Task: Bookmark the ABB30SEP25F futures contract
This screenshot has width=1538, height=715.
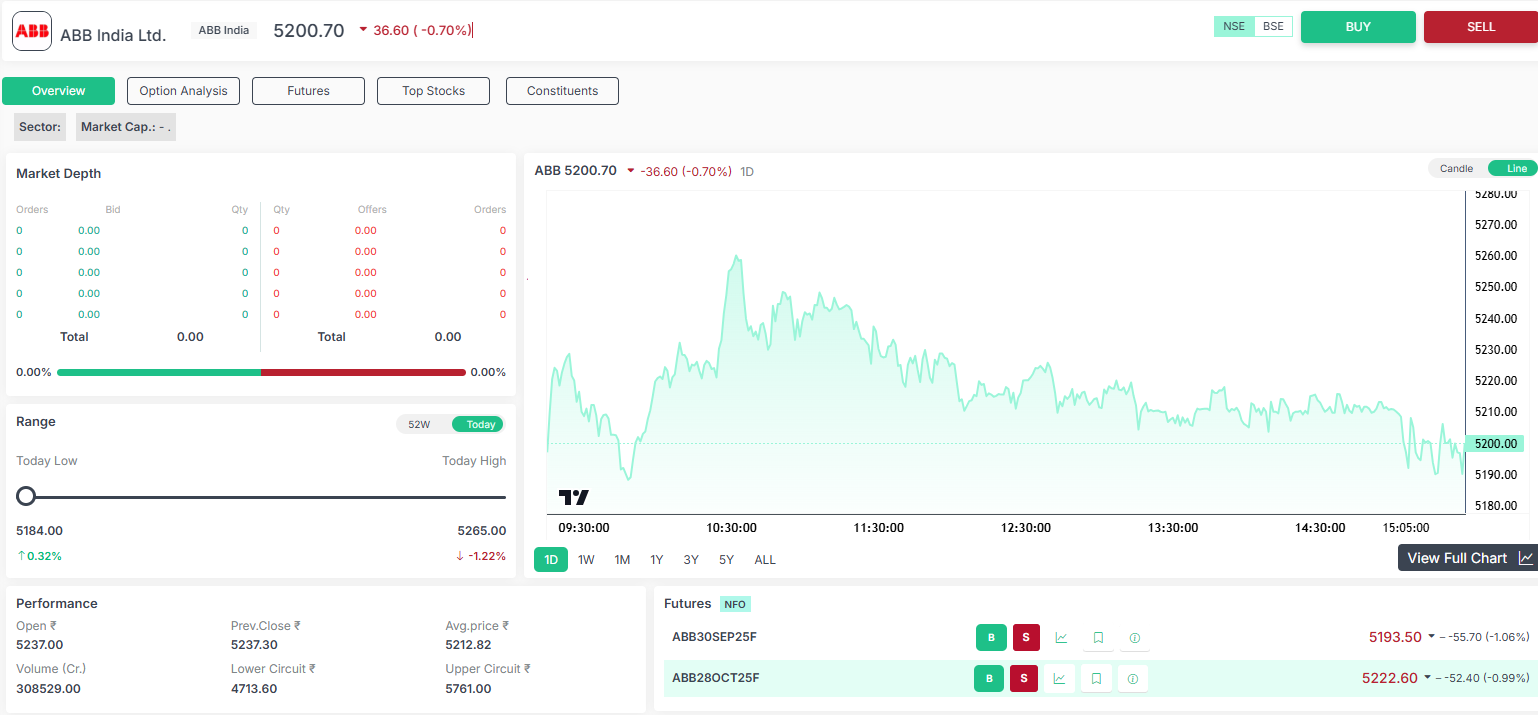Action: [1098, 638]
